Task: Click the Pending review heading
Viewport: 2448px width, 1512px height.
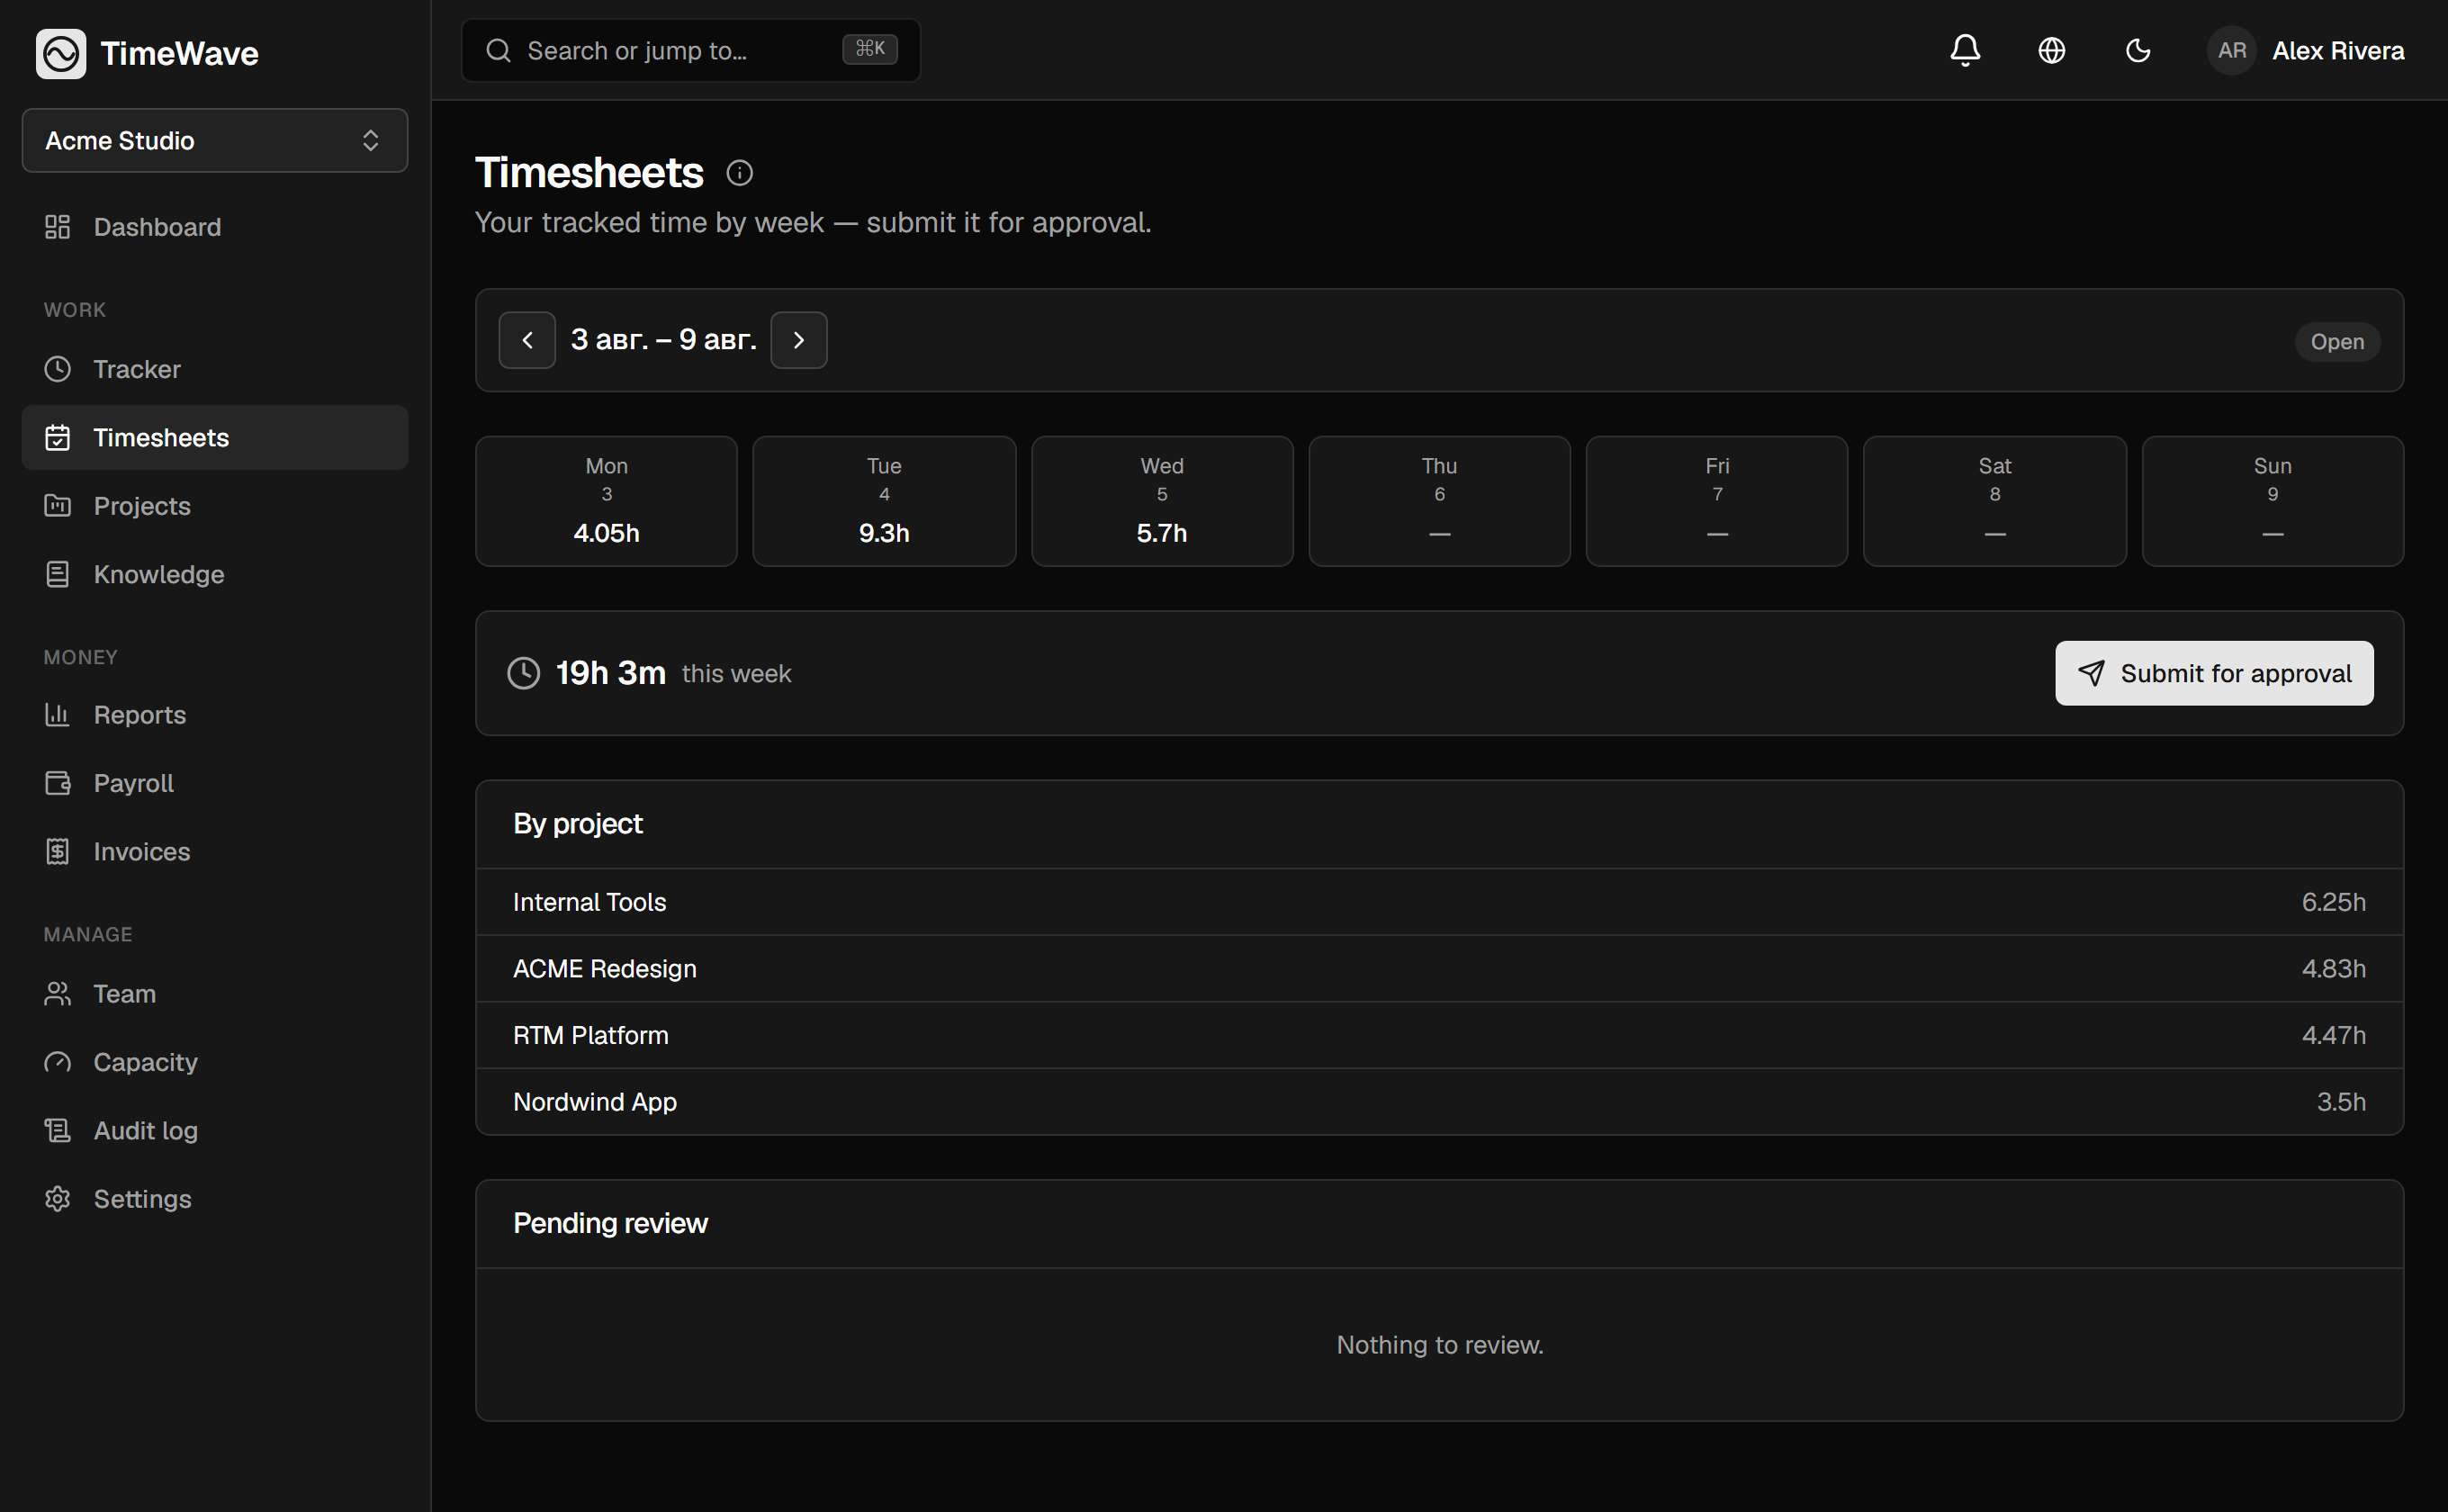Action: tap(610, 1223)
